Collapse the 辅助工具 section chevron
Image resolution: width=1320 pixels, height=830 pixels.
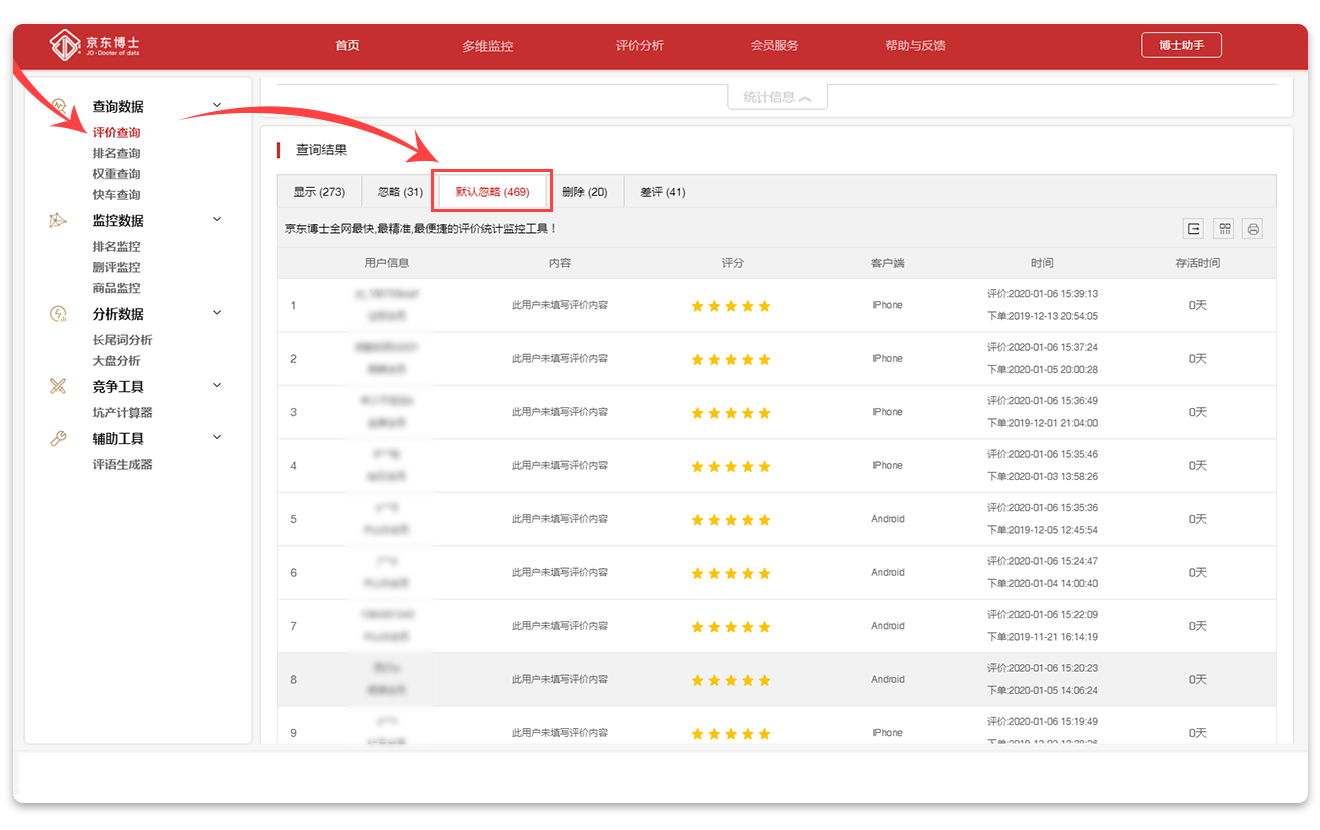pyautogui.click(x=218, y=438)
